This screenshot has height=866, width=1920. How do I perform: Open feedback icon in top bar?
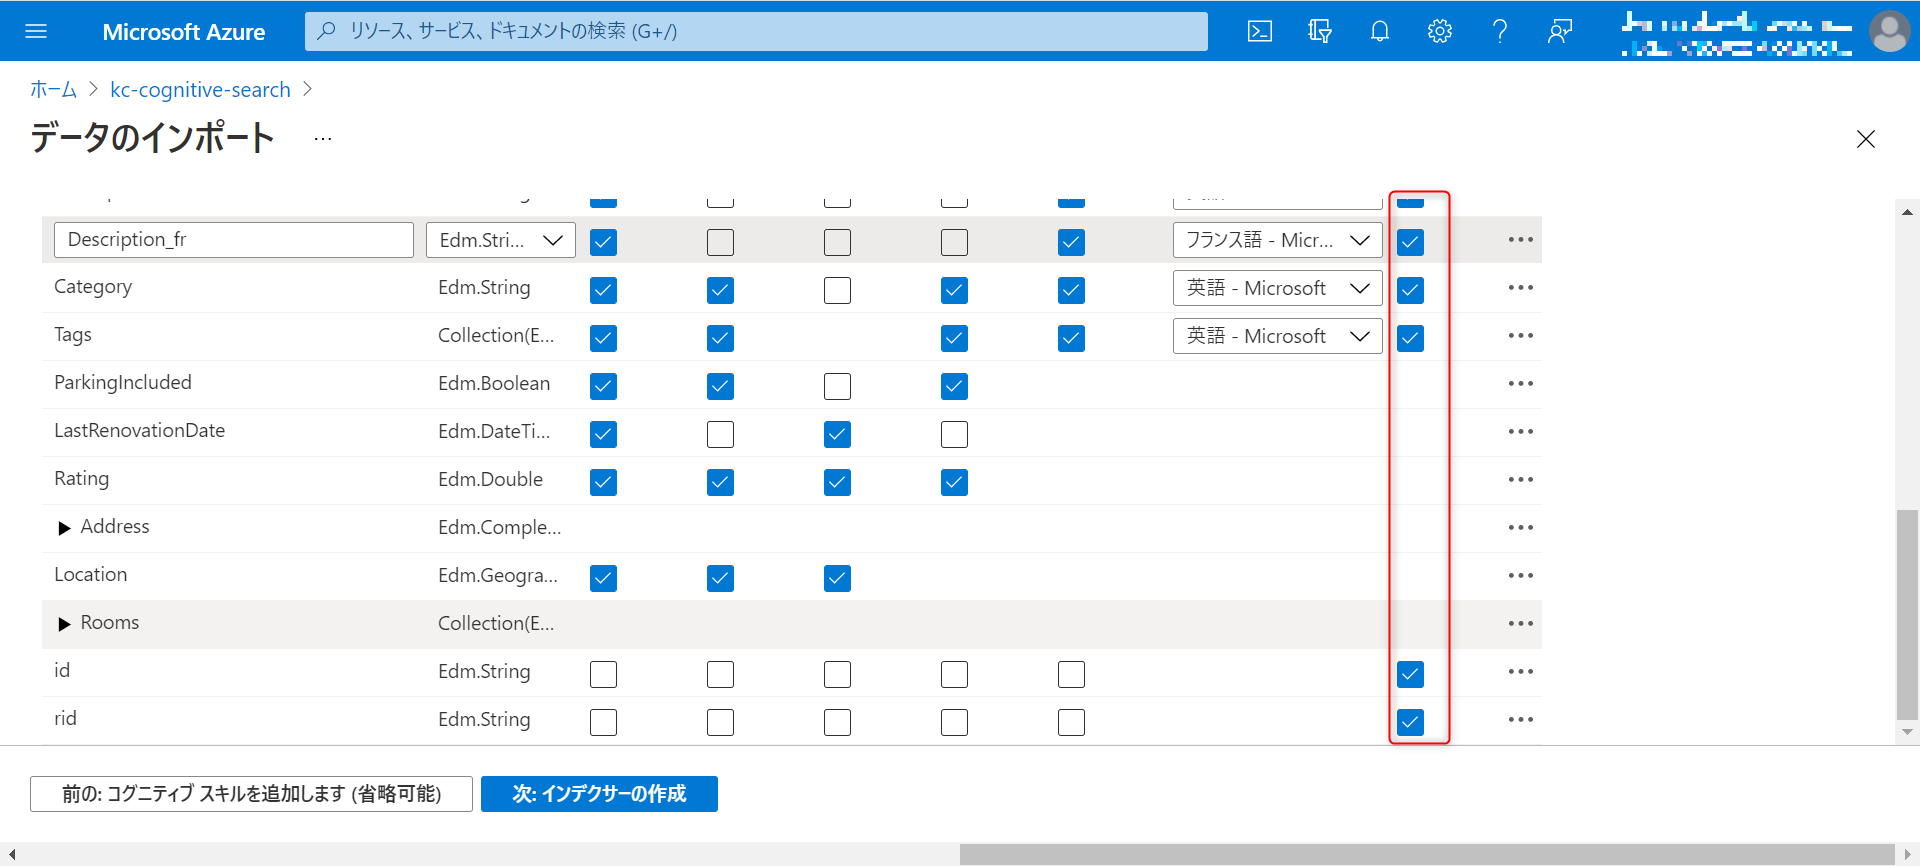(x=1560, y=31)
